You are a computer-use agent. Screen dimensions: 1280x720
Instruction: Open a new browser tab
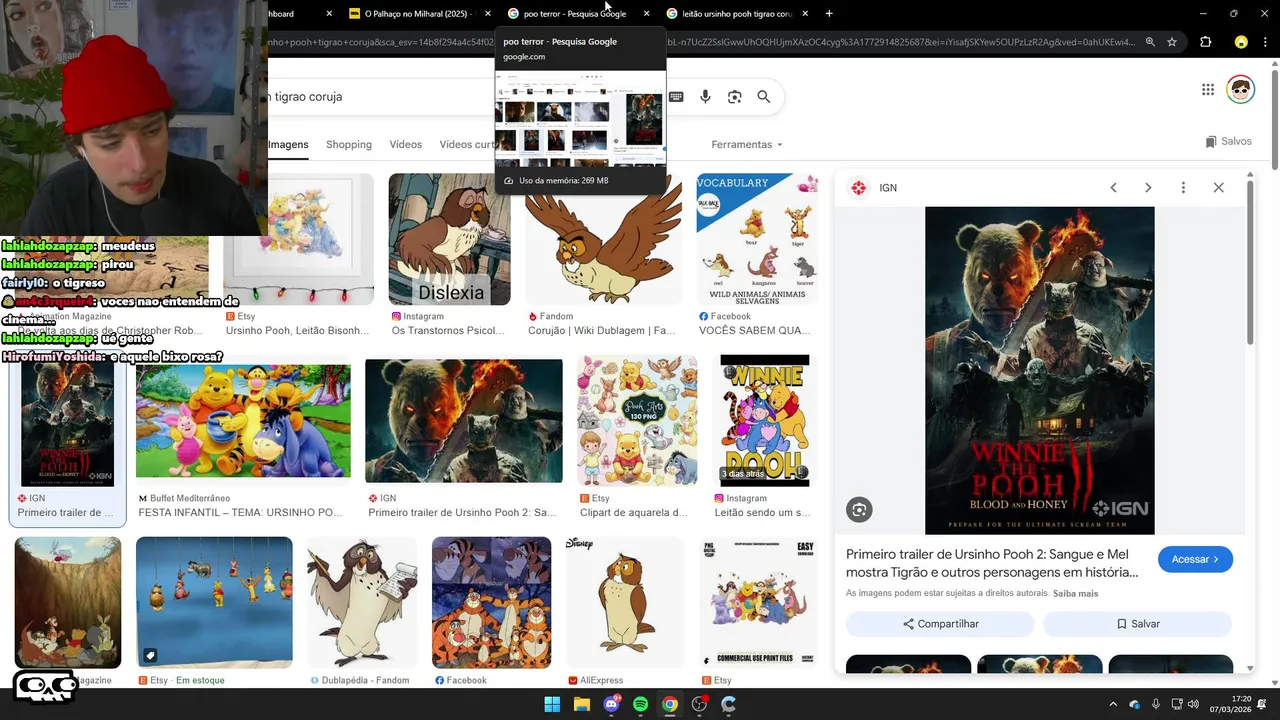829,14
